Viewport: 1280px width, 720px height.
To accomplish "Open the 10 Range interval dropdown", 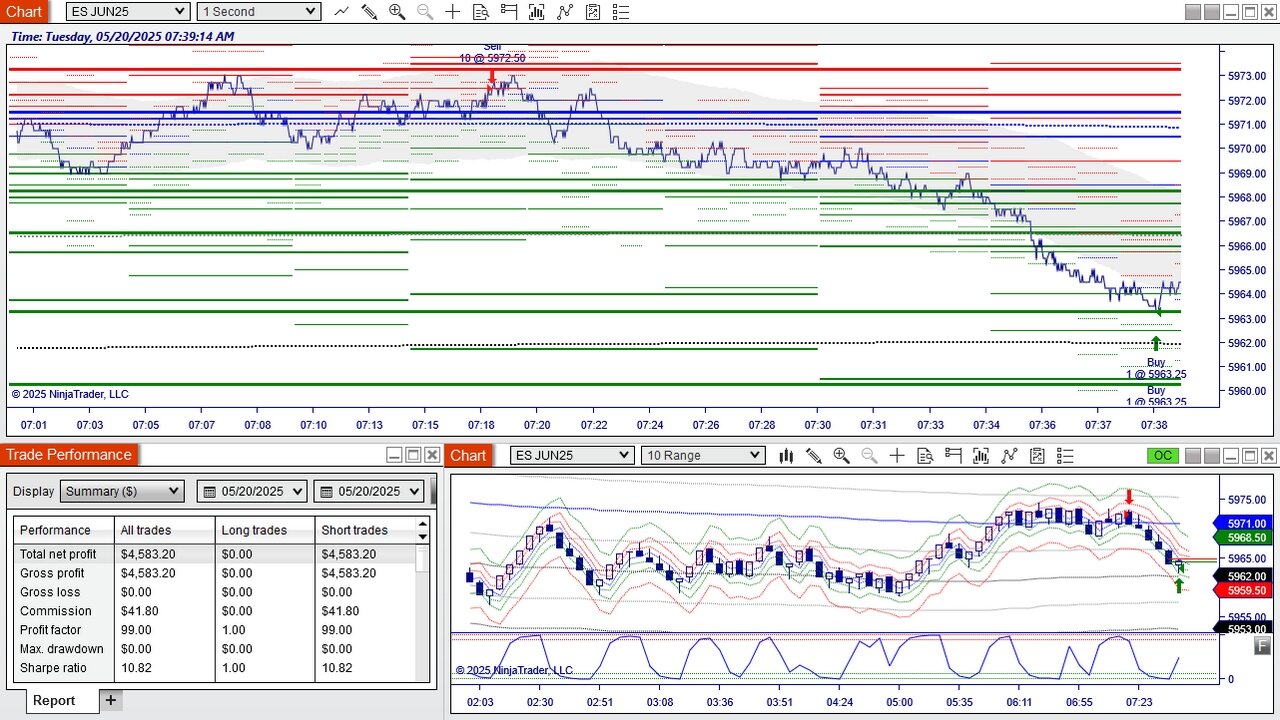I will tap(702, 456).
